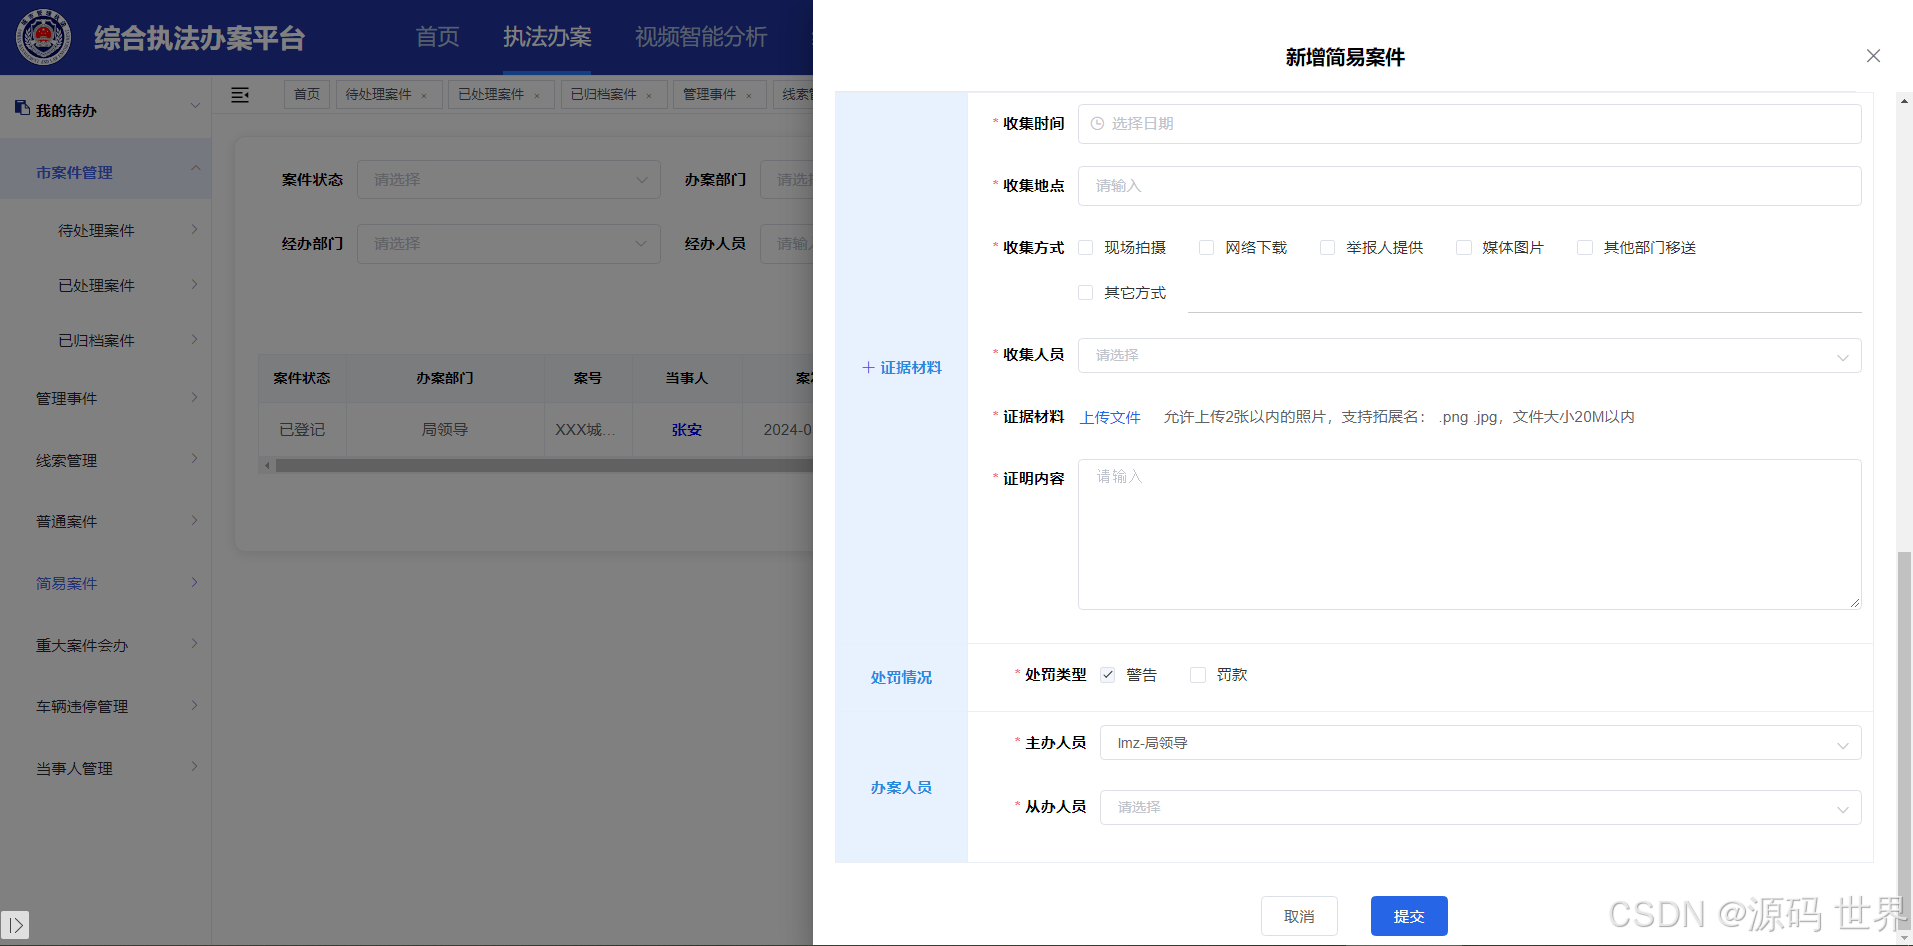
Task: Close the 新增简易案件 dialog
Action: [1873, 56]
